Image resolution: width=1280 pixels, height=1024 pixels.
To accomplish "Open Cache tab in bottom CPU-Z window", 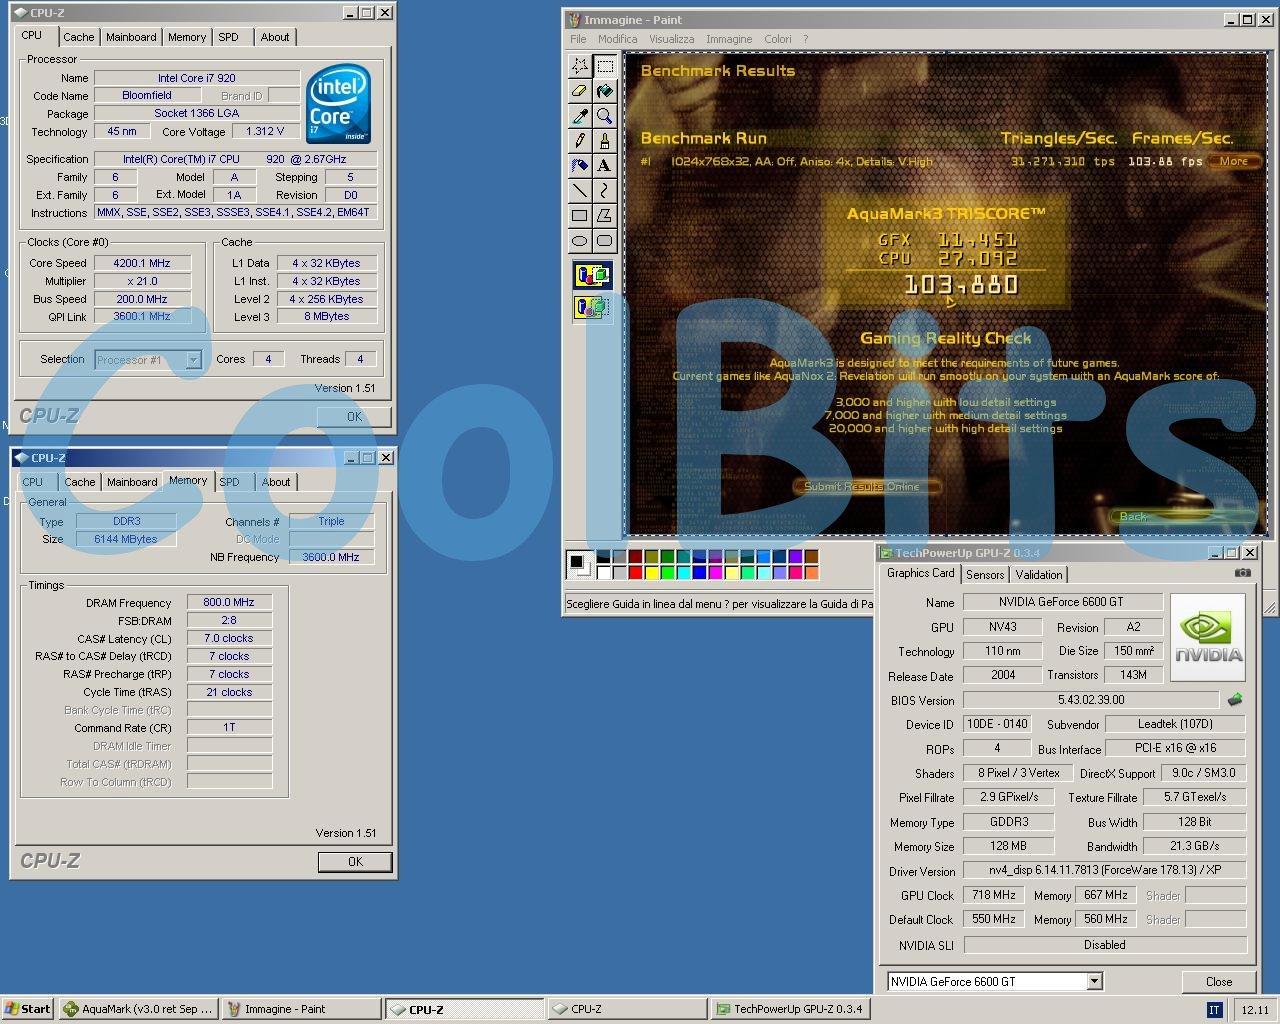I will (80, 482).
